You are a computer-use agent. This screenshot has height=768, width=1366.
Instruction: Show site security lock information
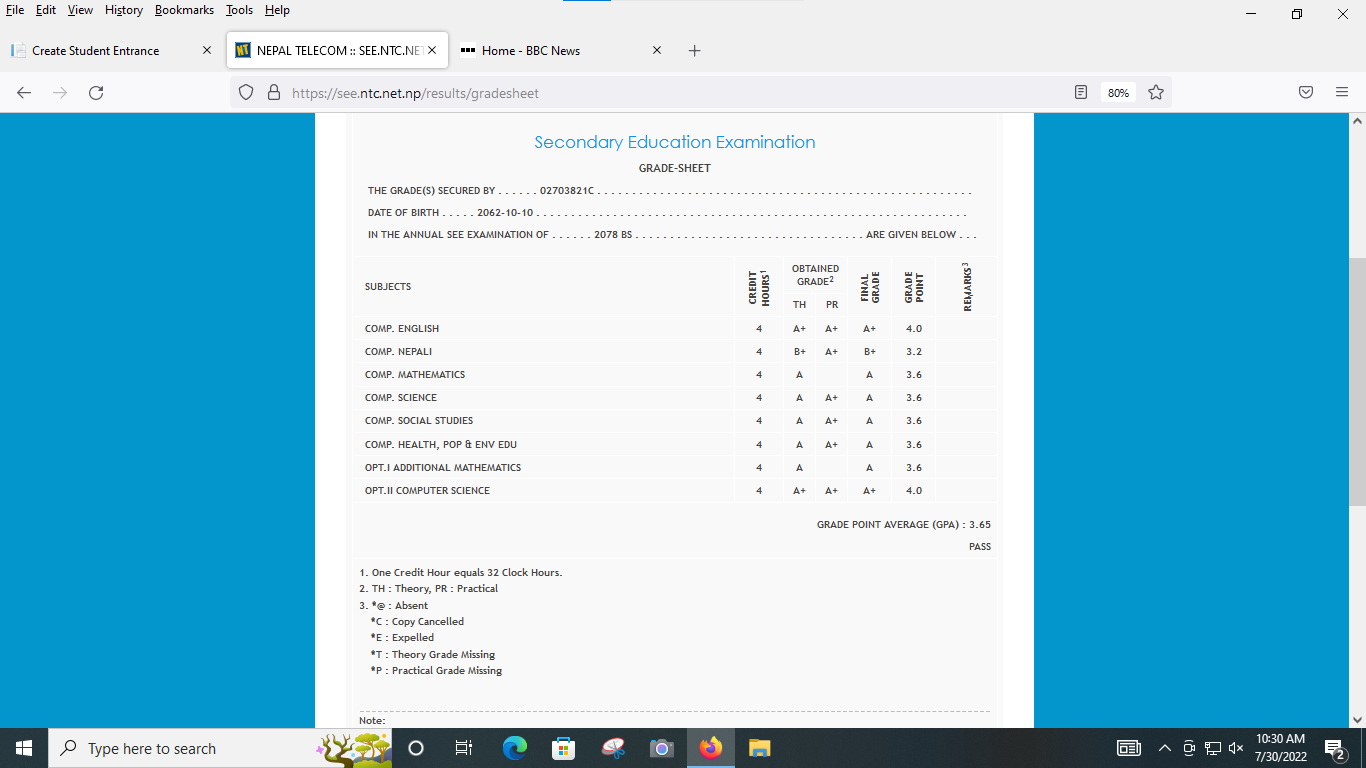tap(273, 93)
